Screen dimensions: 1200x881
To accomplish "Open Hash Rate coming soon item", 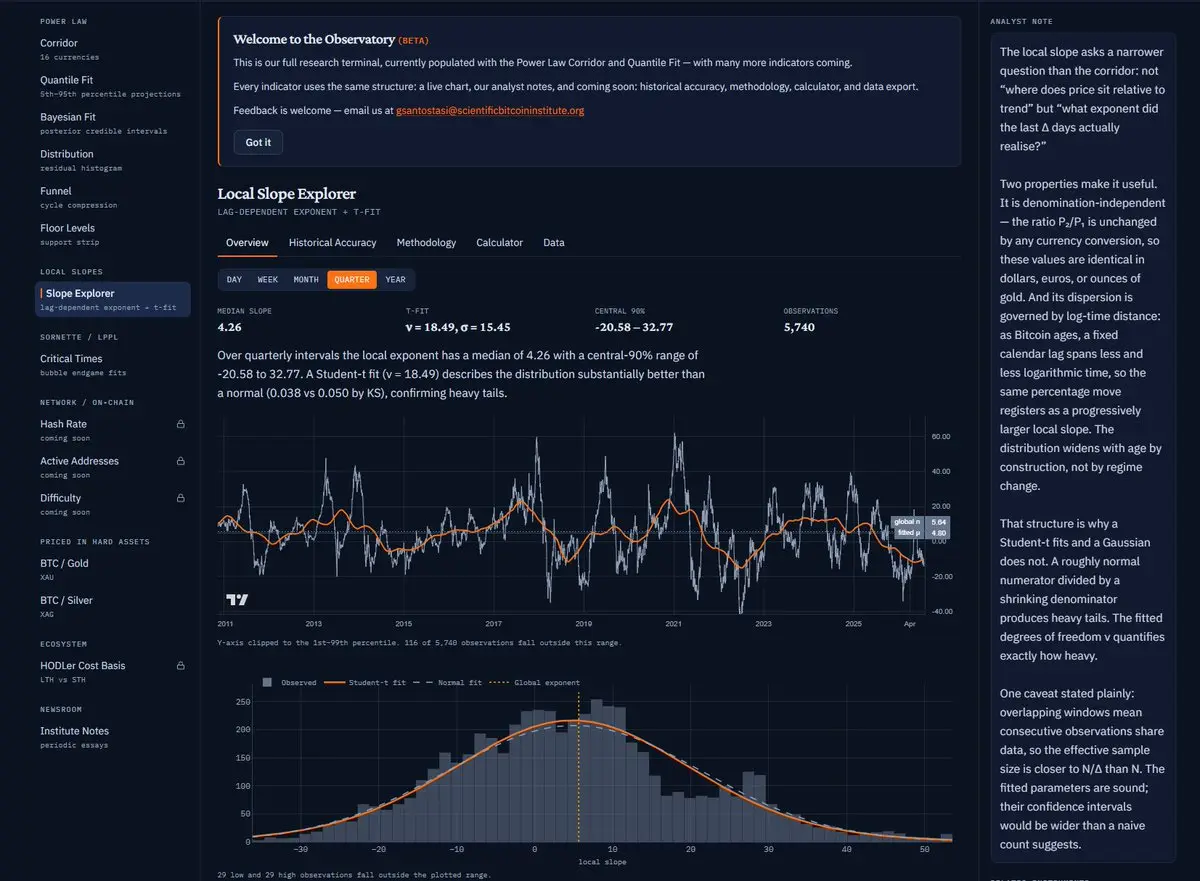I will pos(113,430).
